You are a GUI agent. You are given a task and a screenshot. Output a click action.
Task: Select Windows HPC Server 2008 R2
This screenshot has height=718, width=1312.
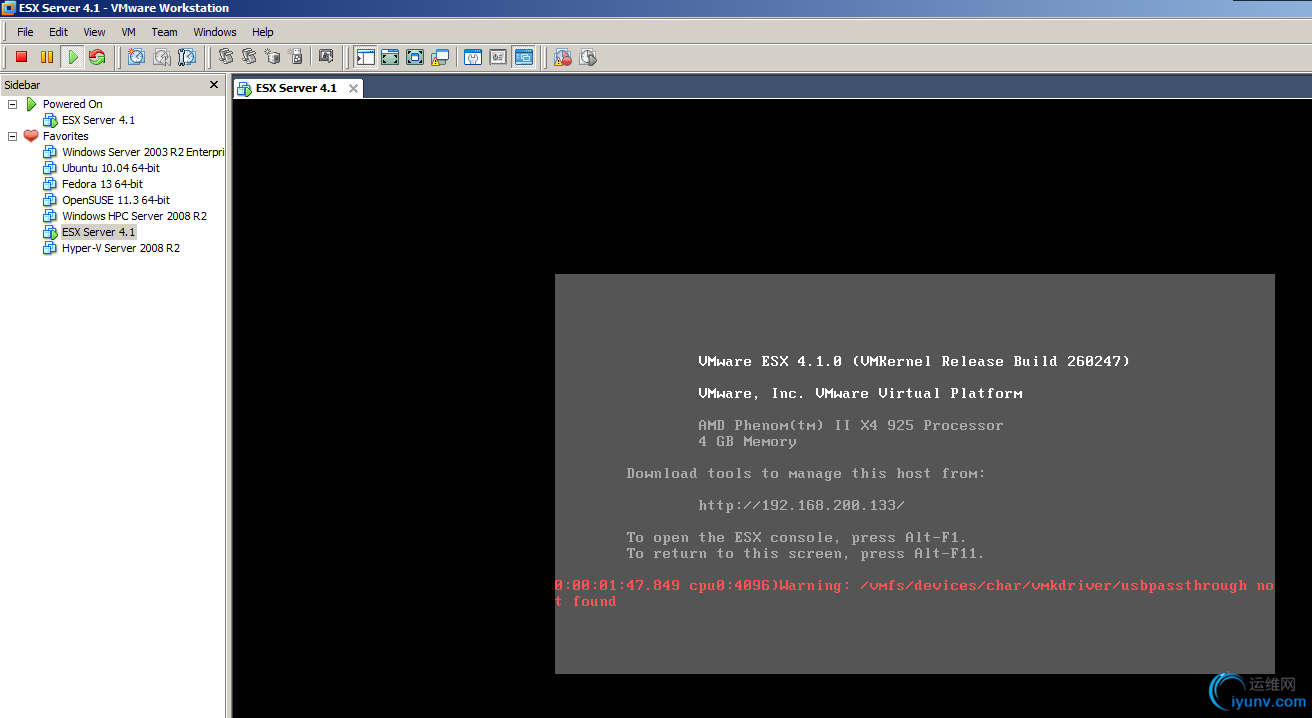tap(134, 216)
